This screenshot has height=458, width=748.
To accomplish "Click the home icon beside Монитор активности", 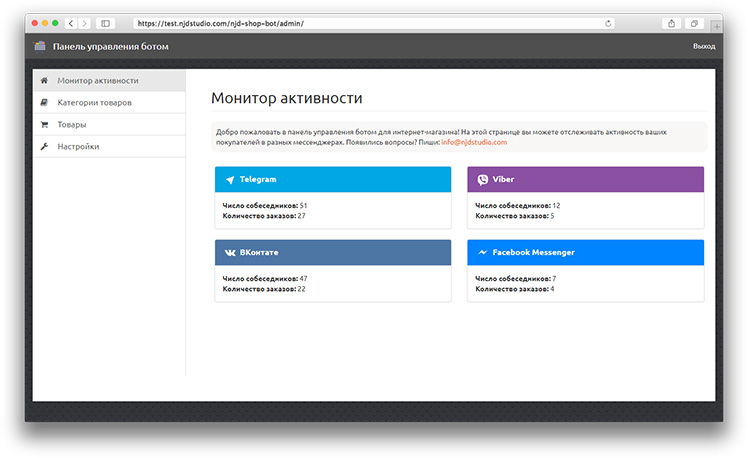I will click(x=44, y=81).
